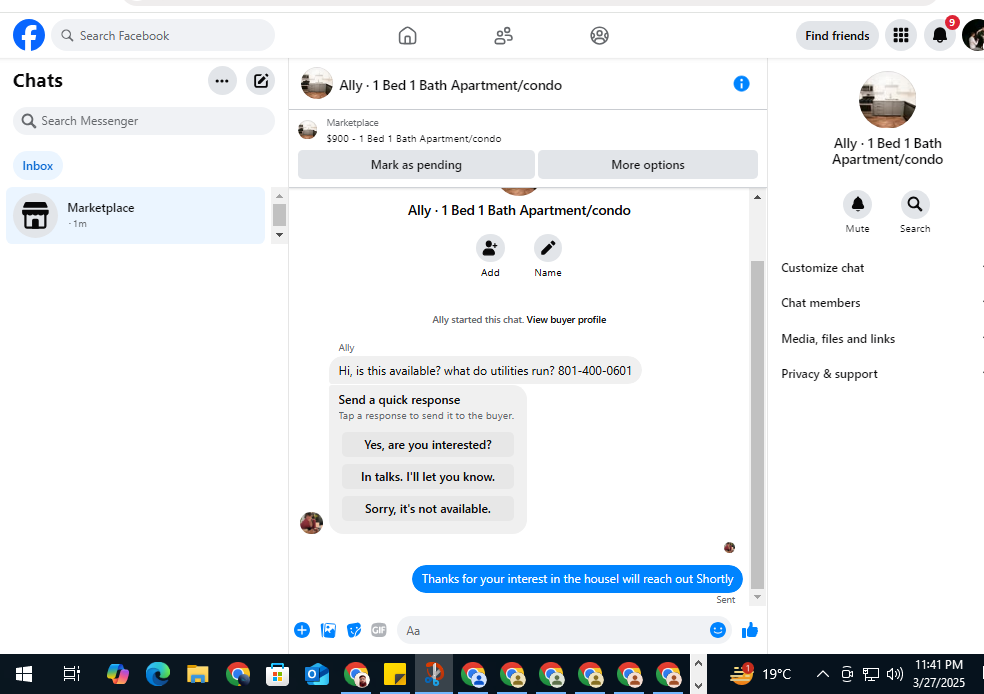Screen dimensions: 984x694
Task: Mute the conversation with bell icon
Action: point(857,205)
